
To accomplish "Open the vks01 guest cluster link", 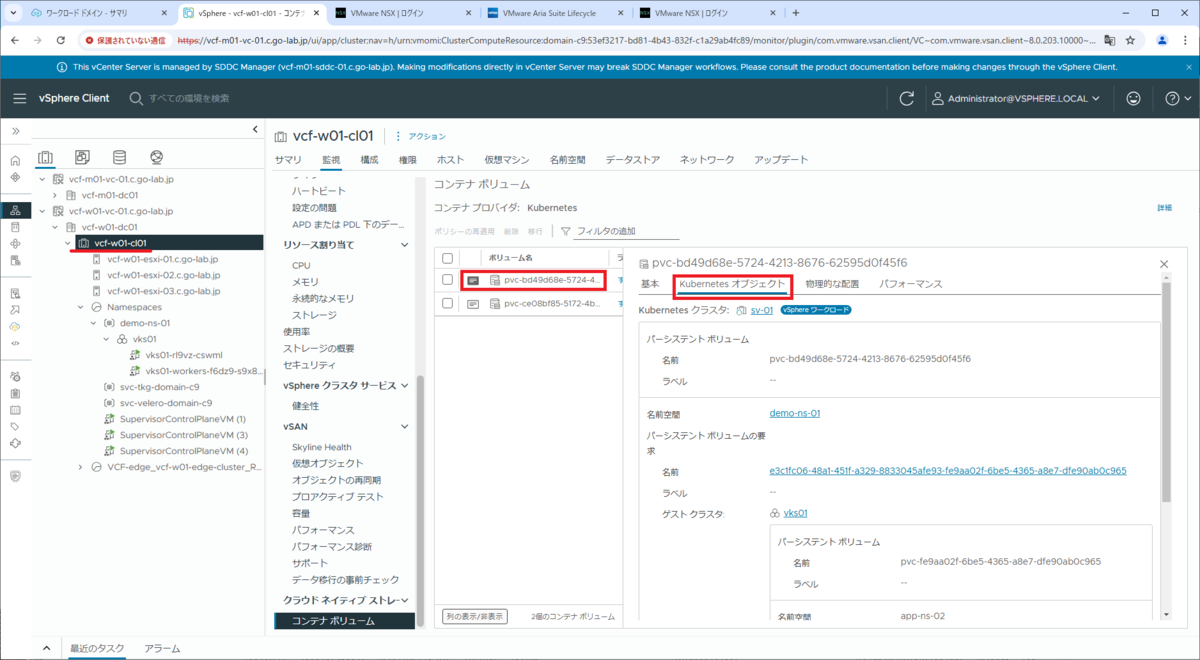I will [796, 513].
